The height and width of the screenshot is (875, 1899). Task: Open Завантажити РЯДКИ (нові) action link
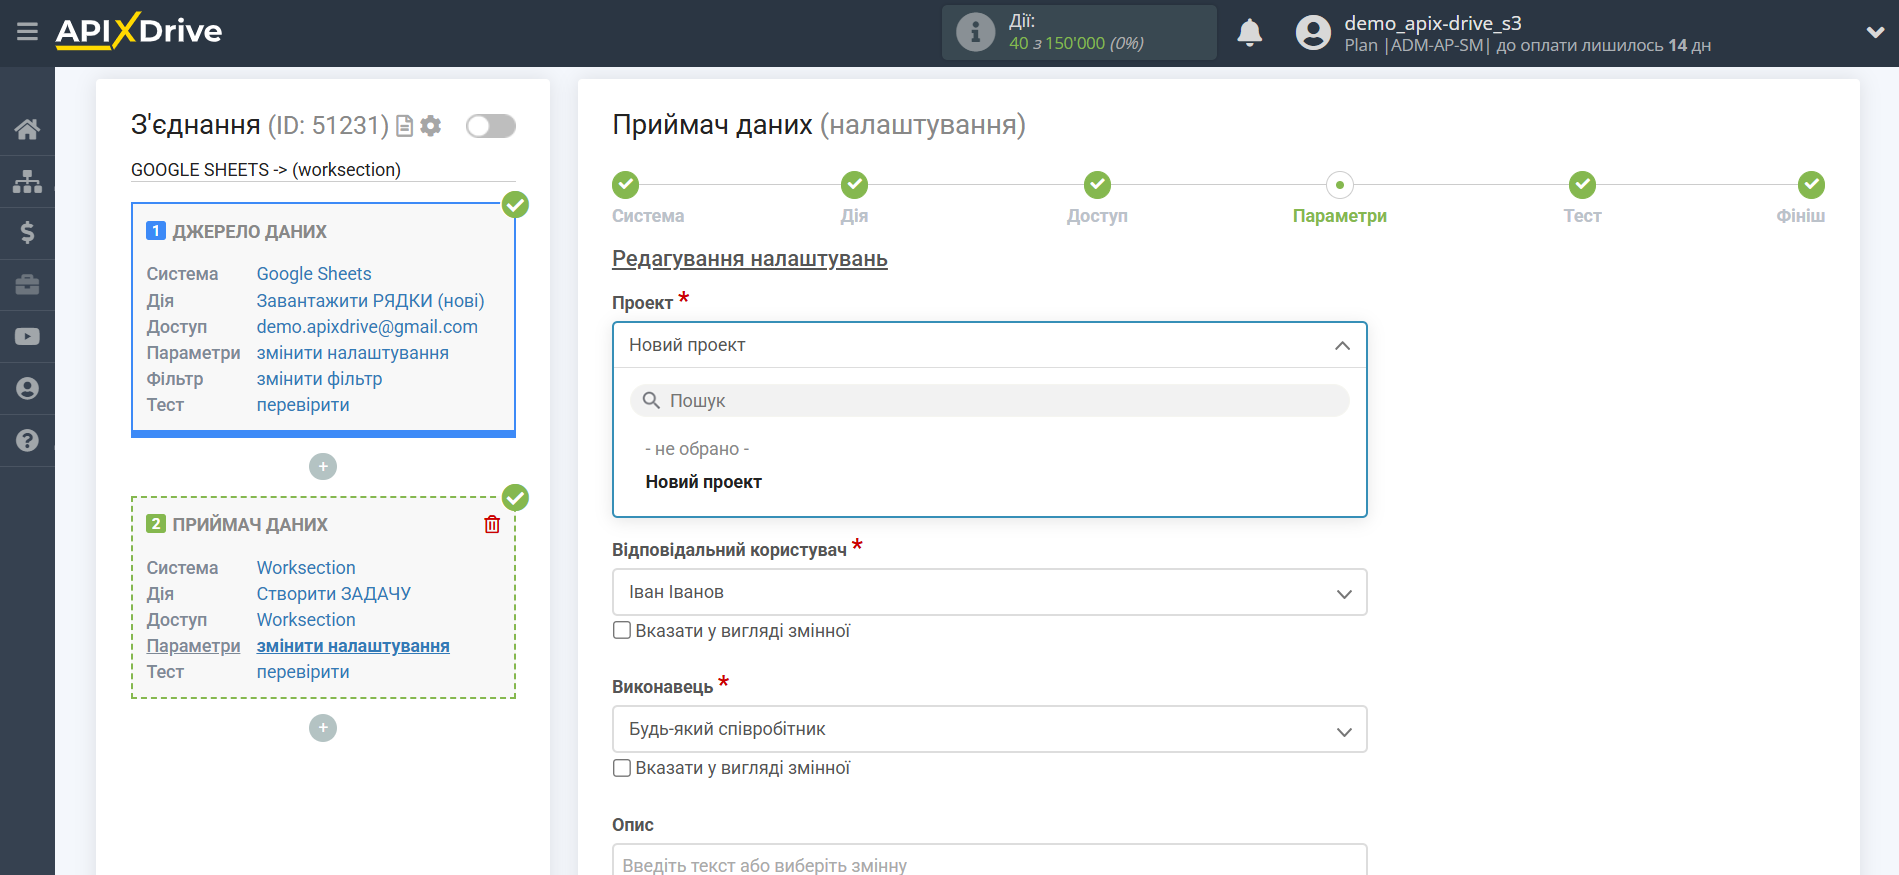click(x=370, y=301)
